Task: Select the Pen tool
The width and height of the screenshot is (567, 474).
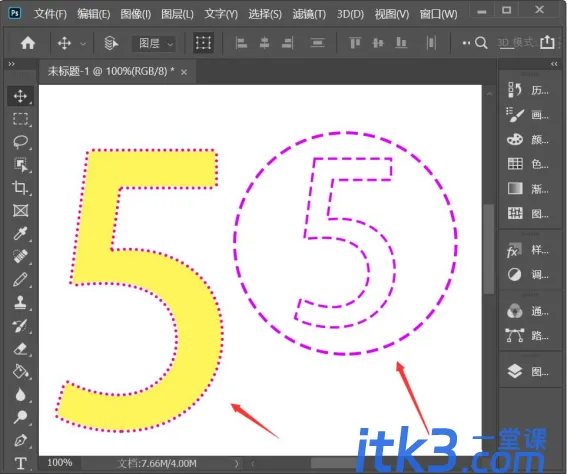Action: click(x=20, y=440)
